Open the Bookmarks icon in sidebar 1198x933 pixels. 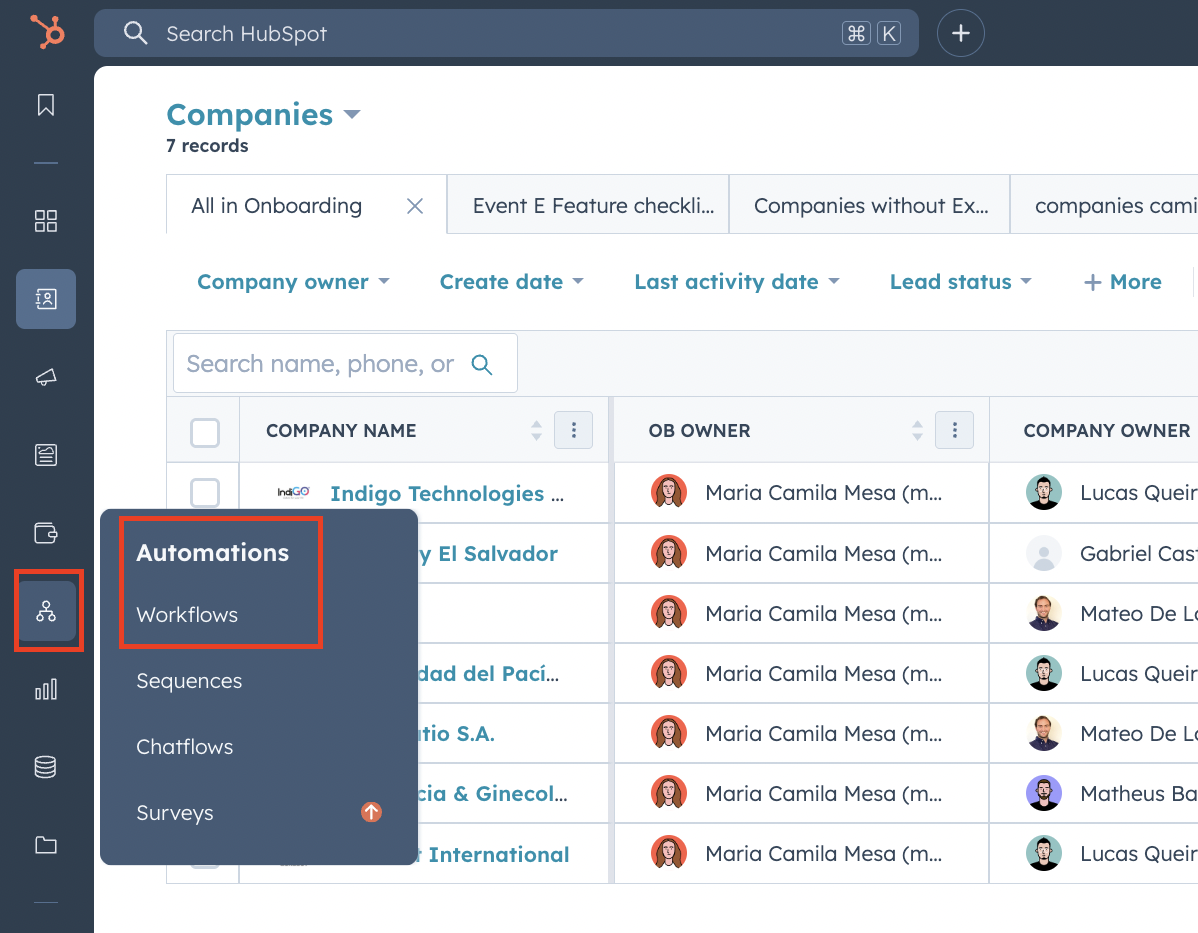46,105
